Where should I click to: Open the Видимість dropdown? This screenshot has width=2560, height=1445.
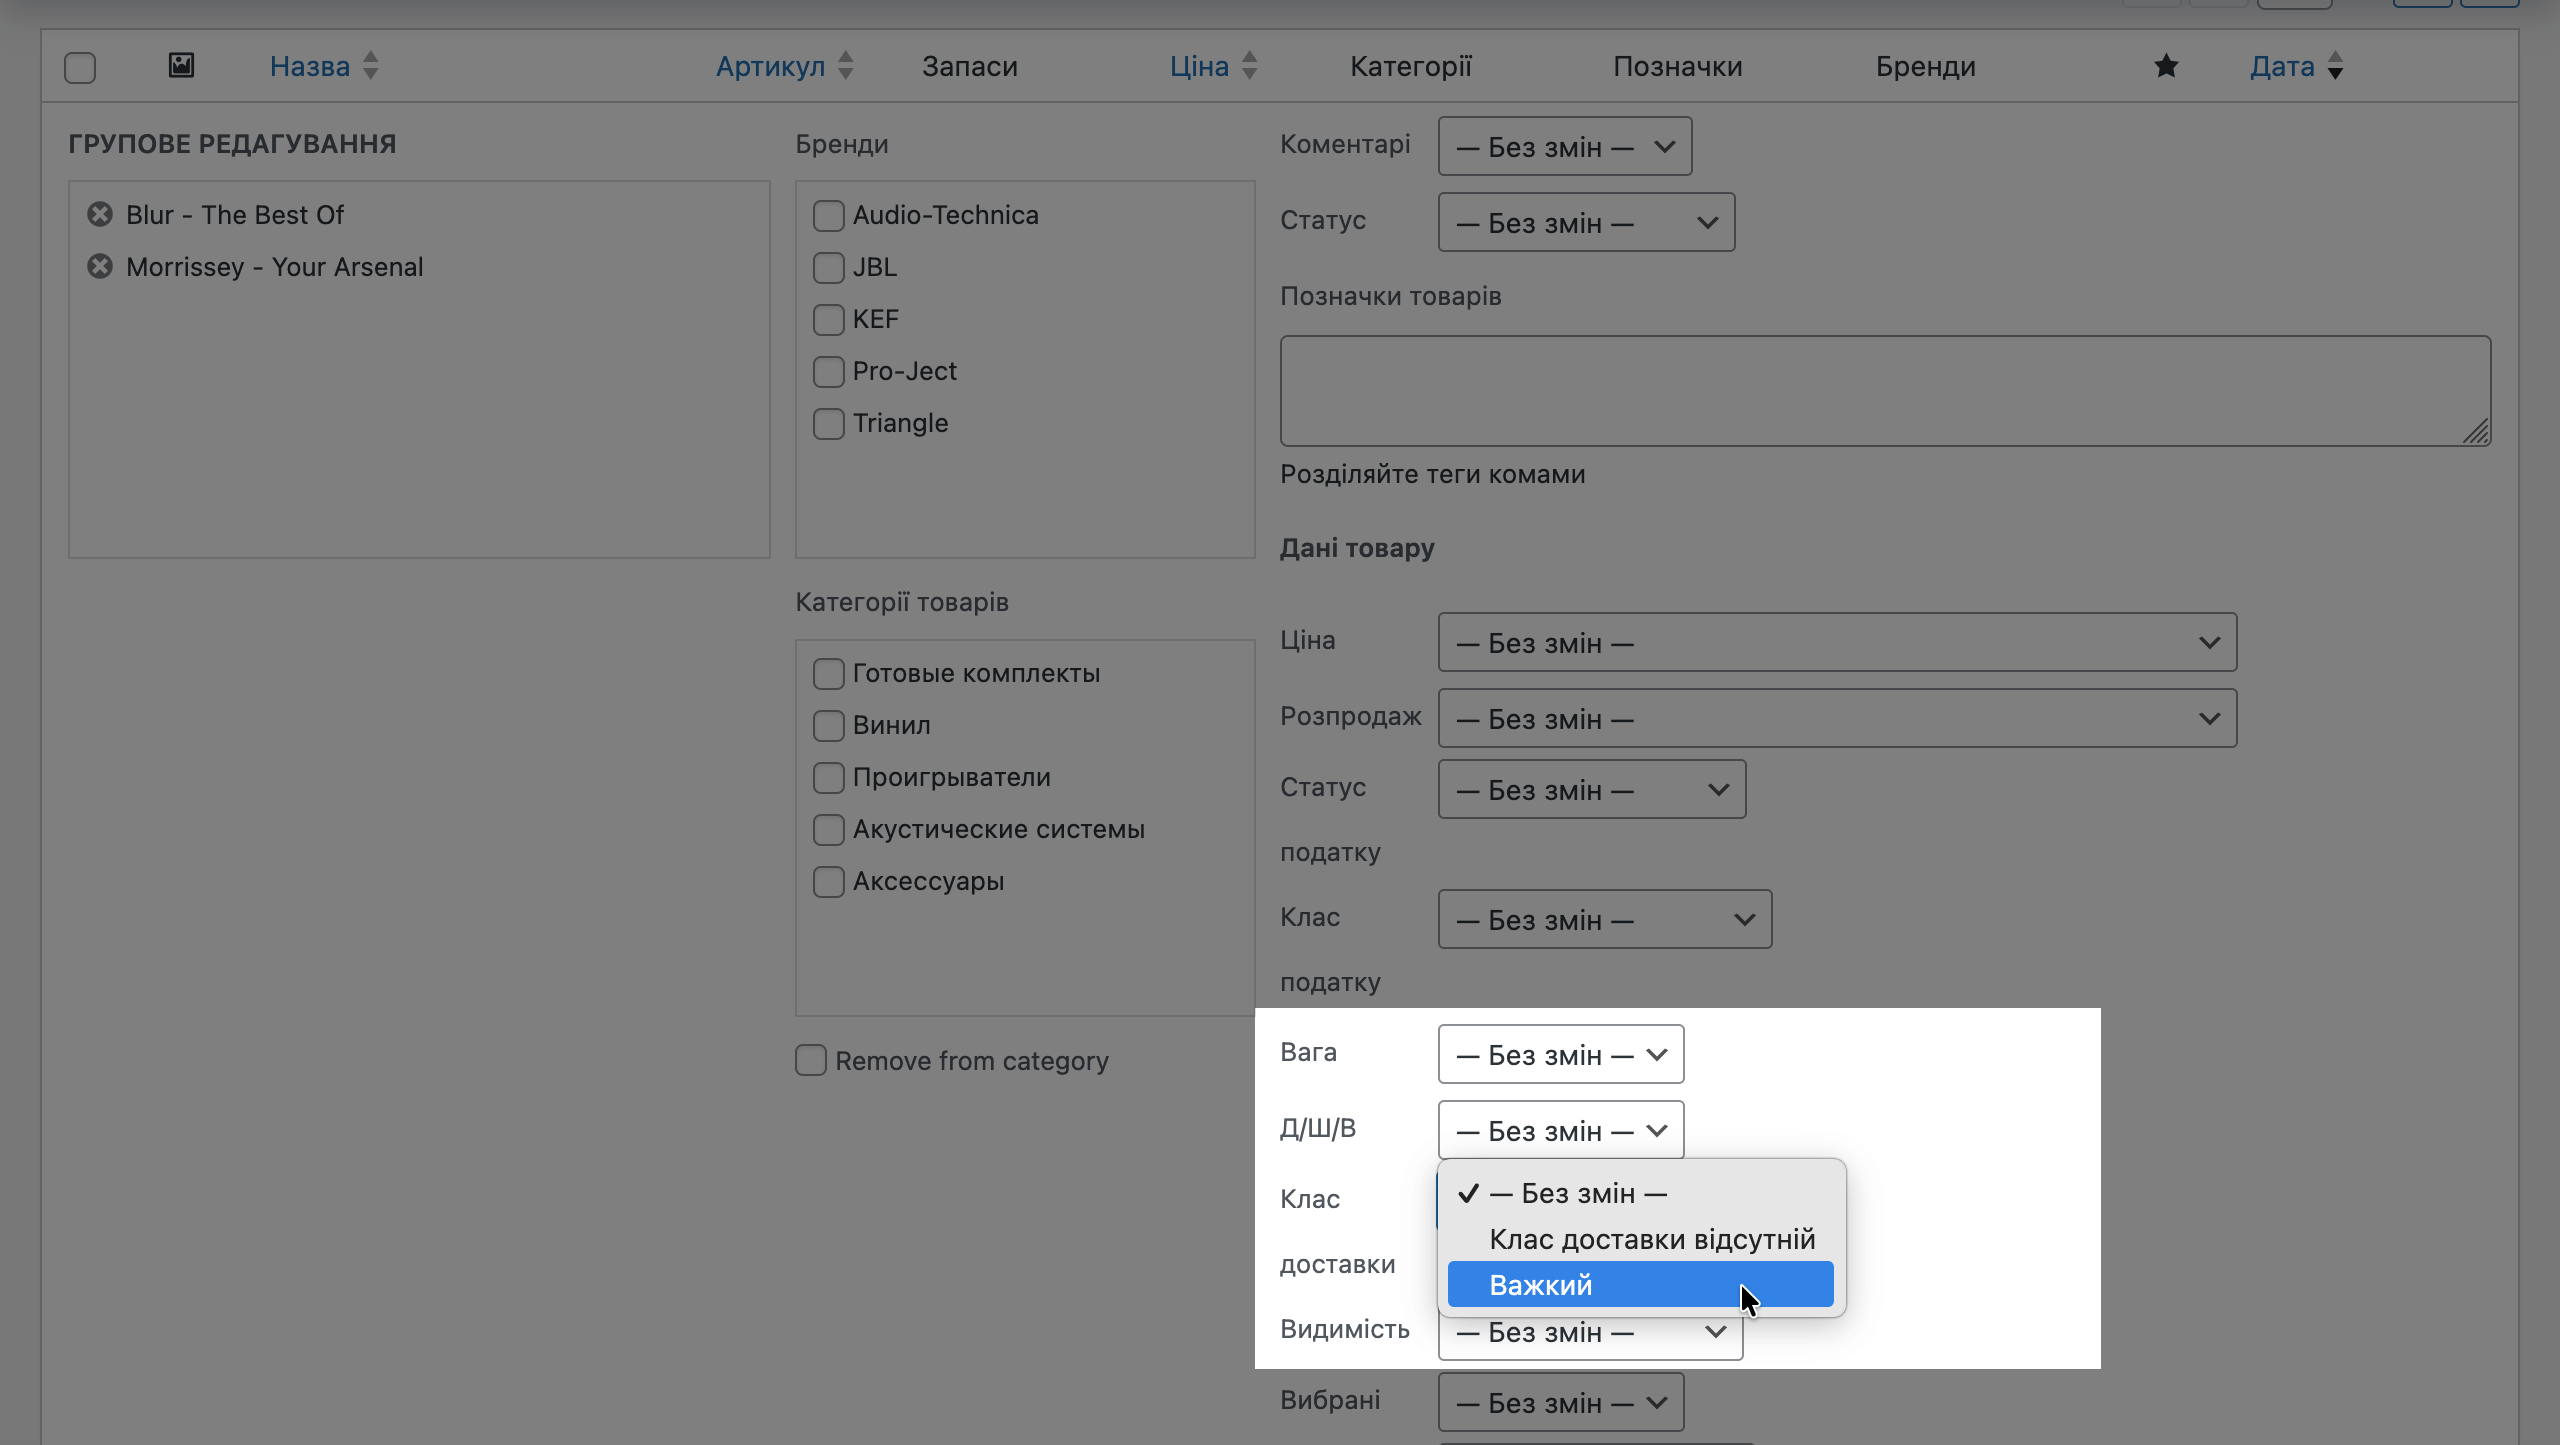(1590, 1338)
